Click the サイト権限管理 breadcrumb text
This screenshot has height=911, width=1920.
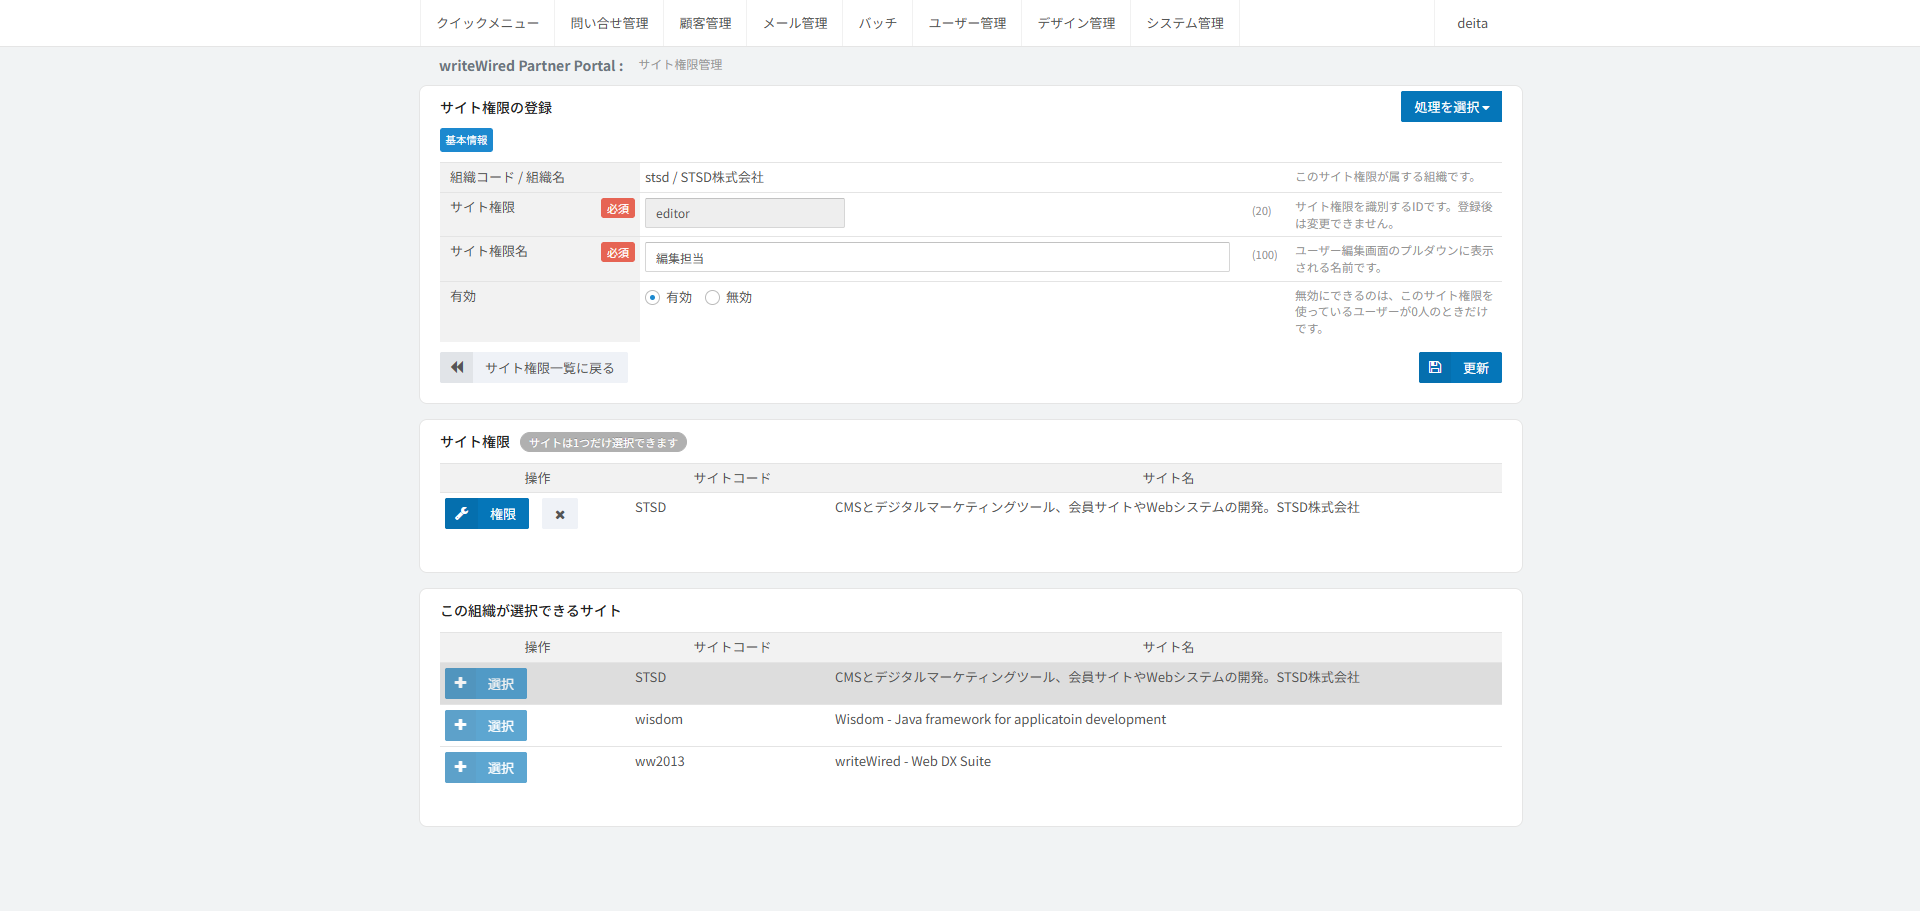click(680, 64)
